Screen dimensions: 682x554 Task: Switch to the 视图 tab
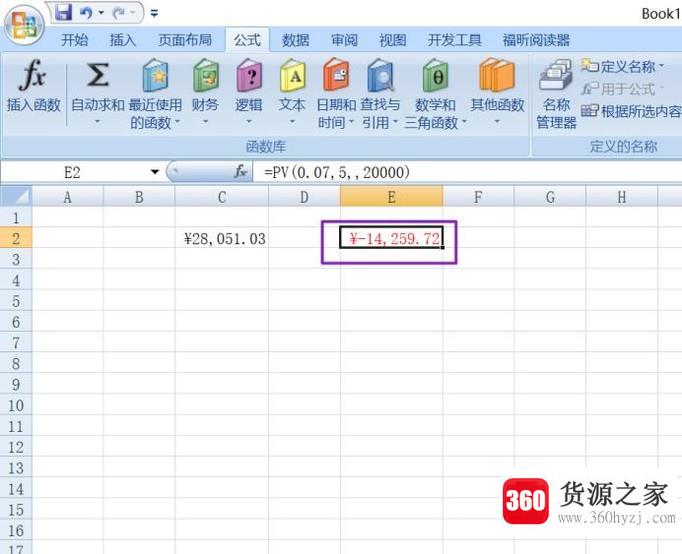click(393, 40)
